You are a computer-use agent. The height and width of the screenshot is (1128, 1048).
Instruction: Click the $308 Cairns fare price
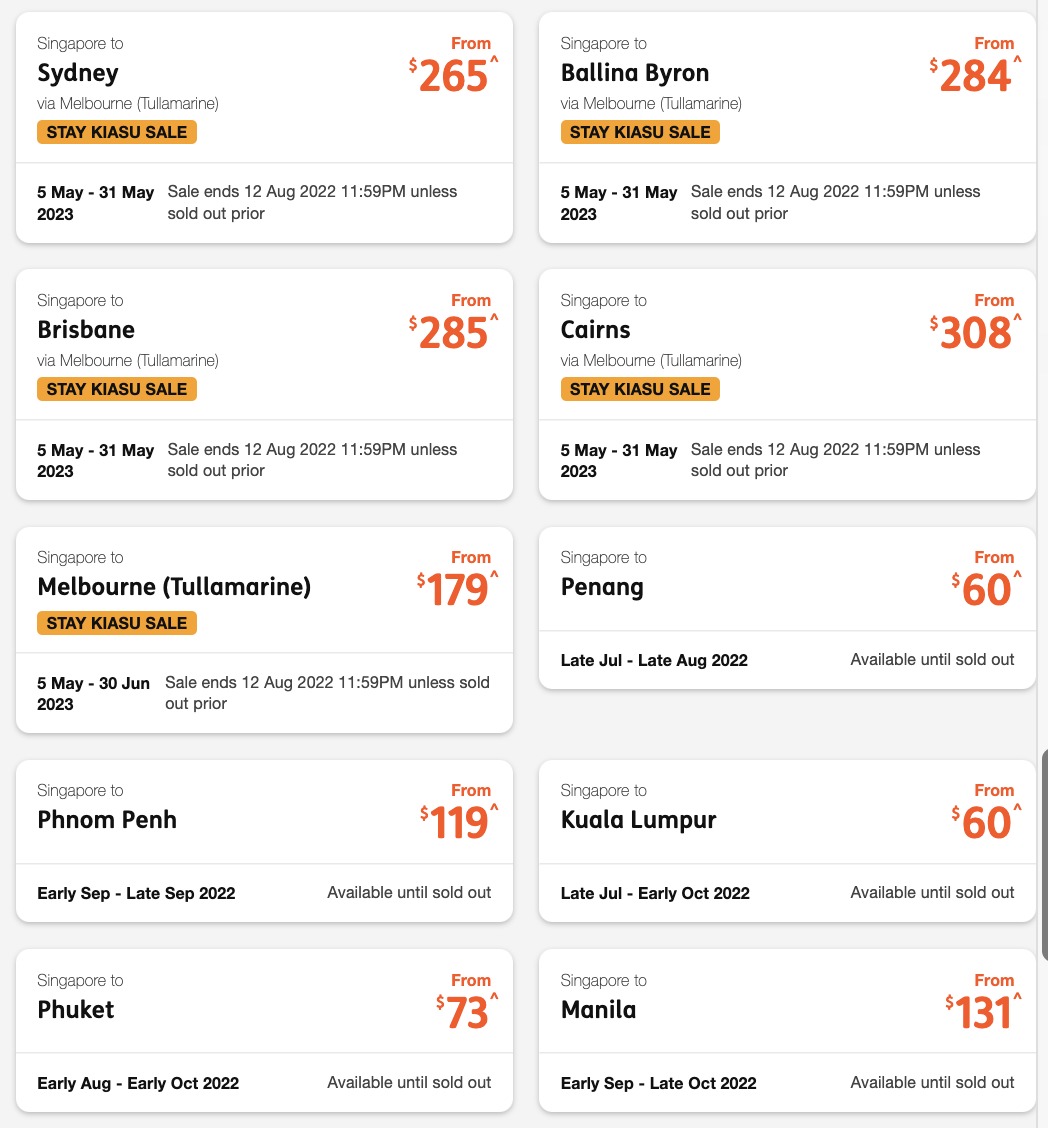[976, 333]
